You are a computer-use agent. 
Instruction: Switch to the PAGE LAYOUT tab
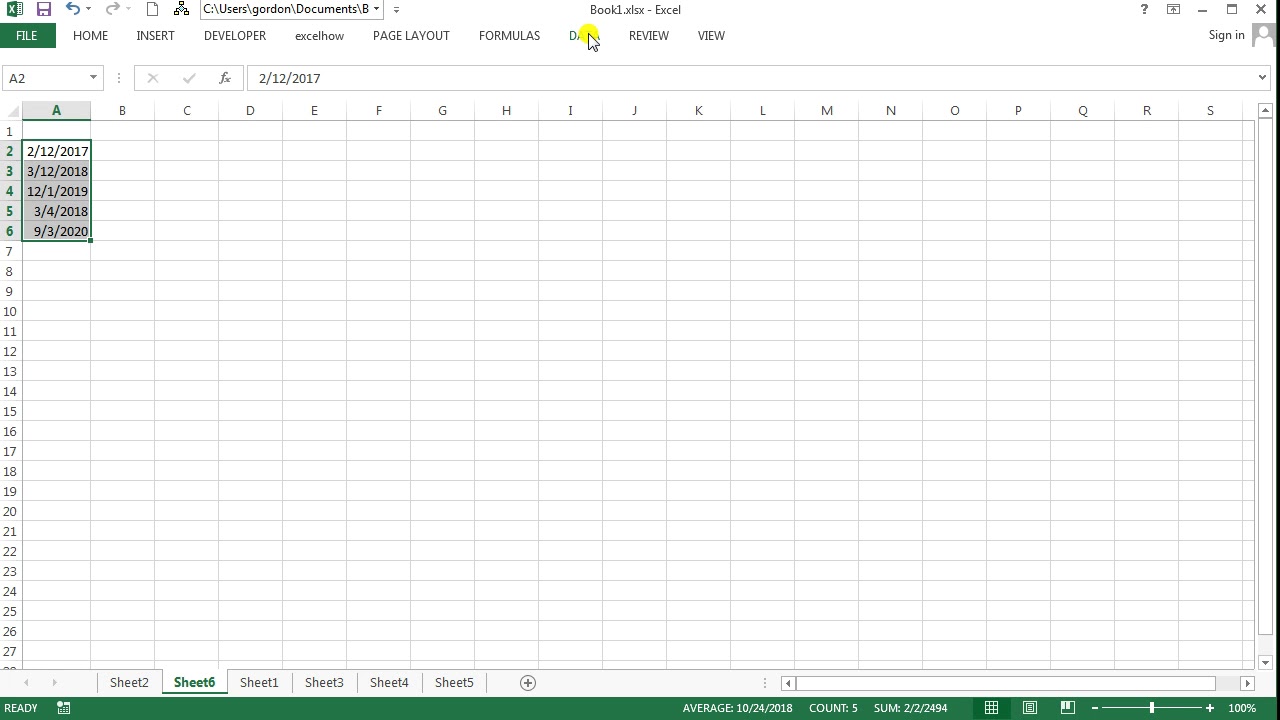pos(411,35)
